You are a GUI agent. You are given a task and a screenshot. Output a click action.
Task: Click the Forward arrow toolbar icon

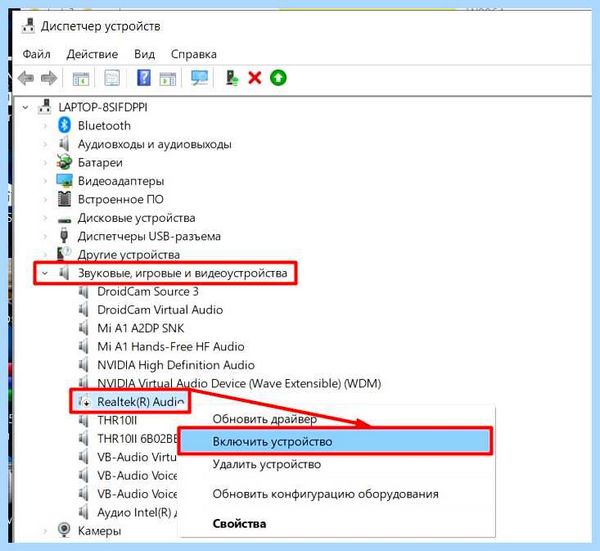(x=49, y=78)
